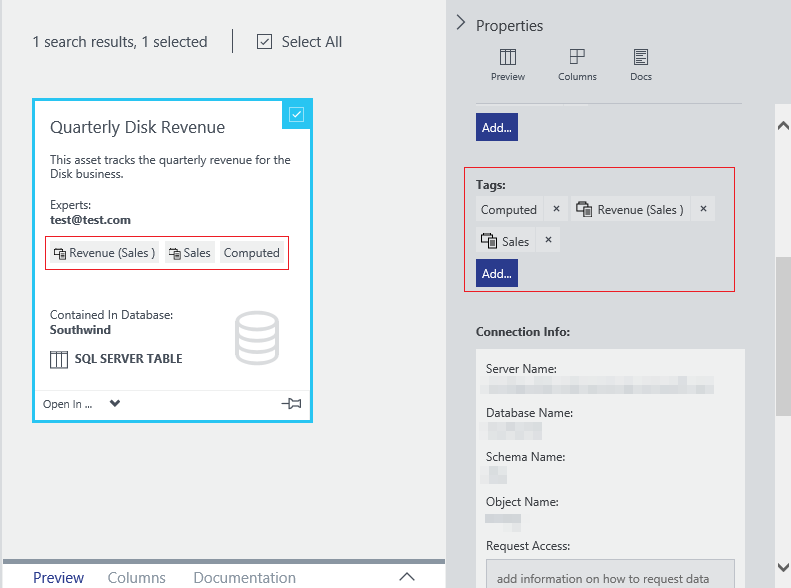
Task: Click the Computed tag label in Properties
Action: pyautogui.click(x=508, y=209)
